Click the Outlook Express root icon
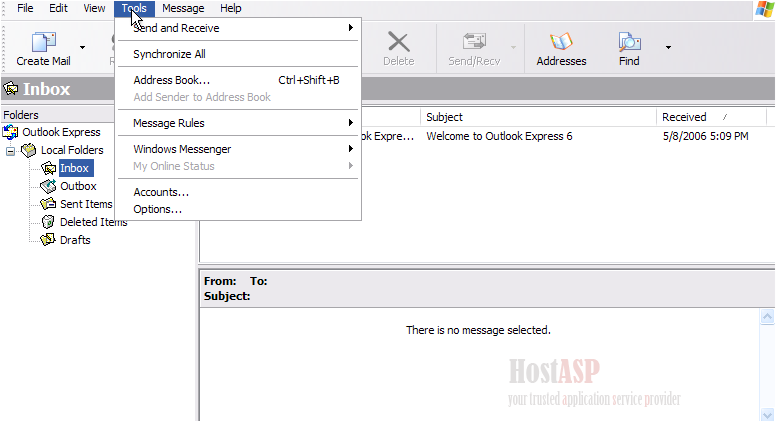 [x=10, y=133]
